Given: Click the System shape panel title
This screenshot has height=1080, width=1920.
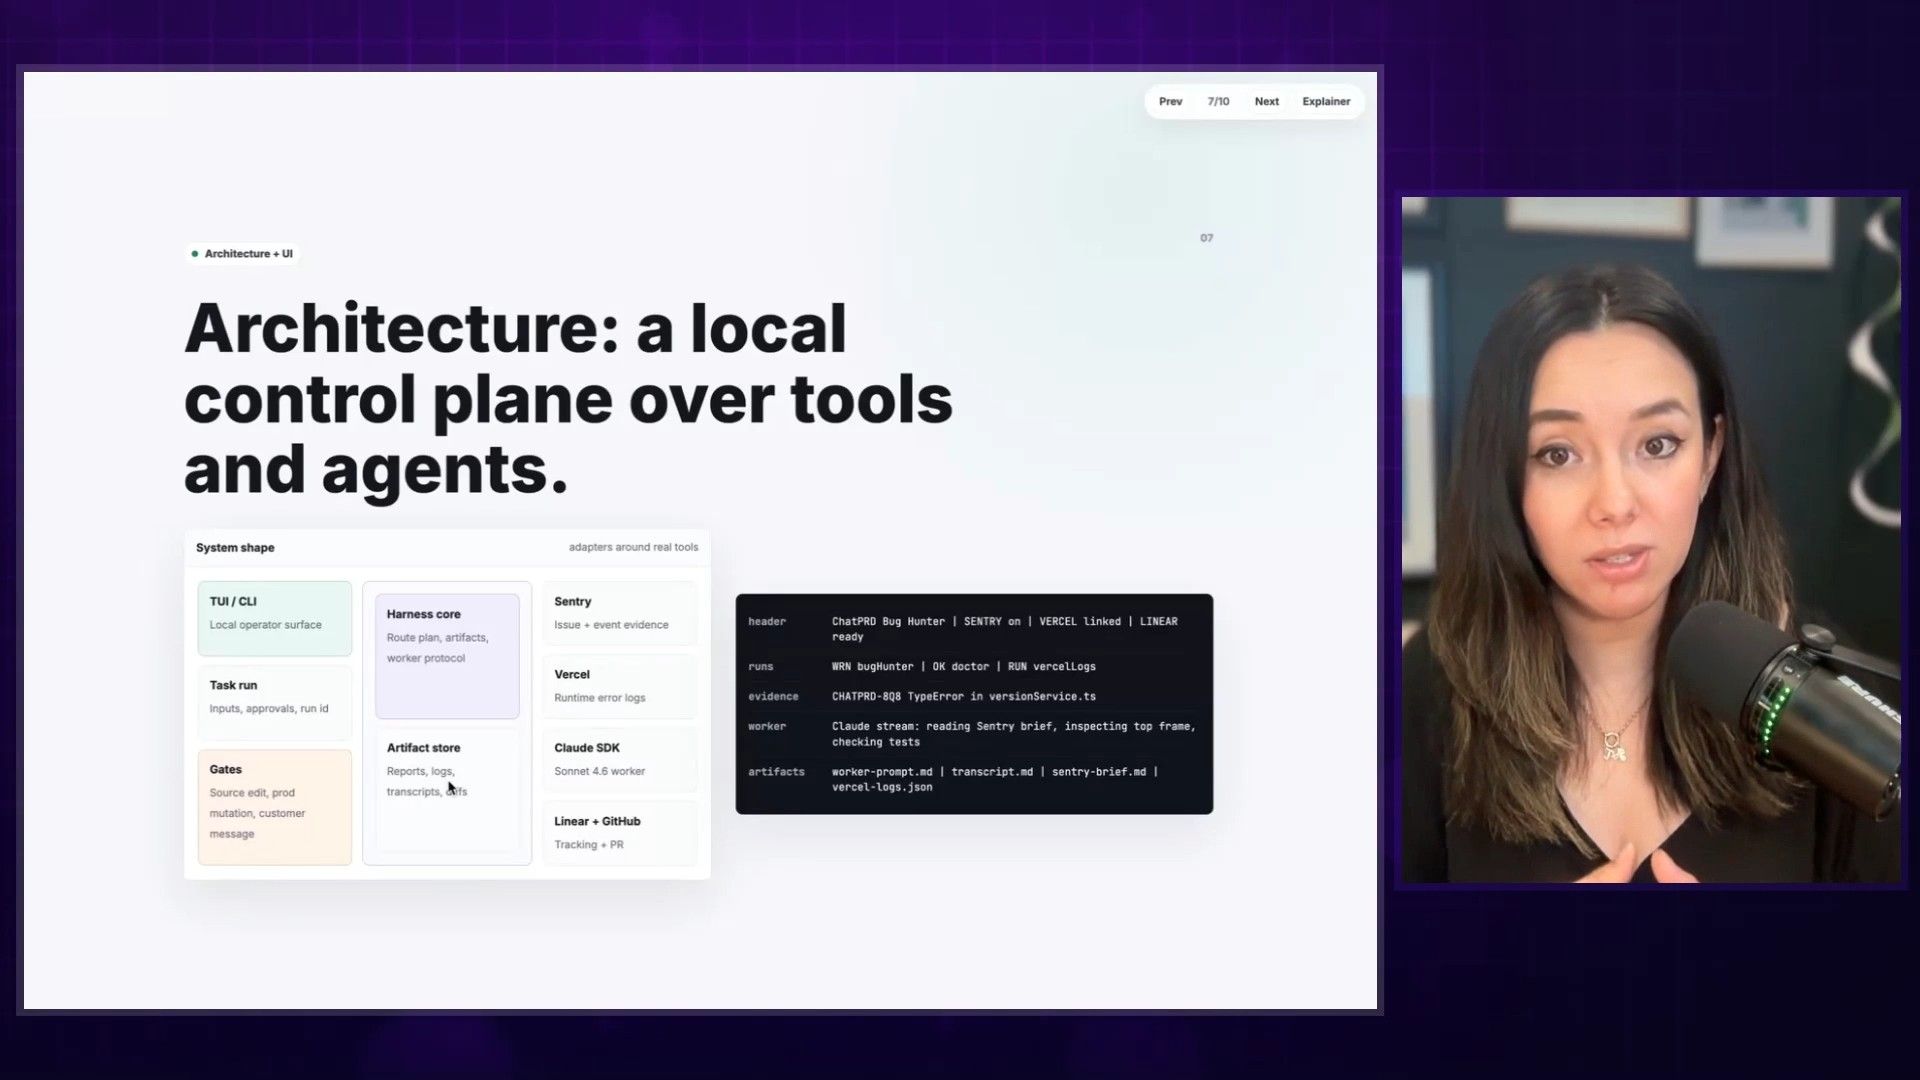Looking at the screenshot, I should coord(235,548).
